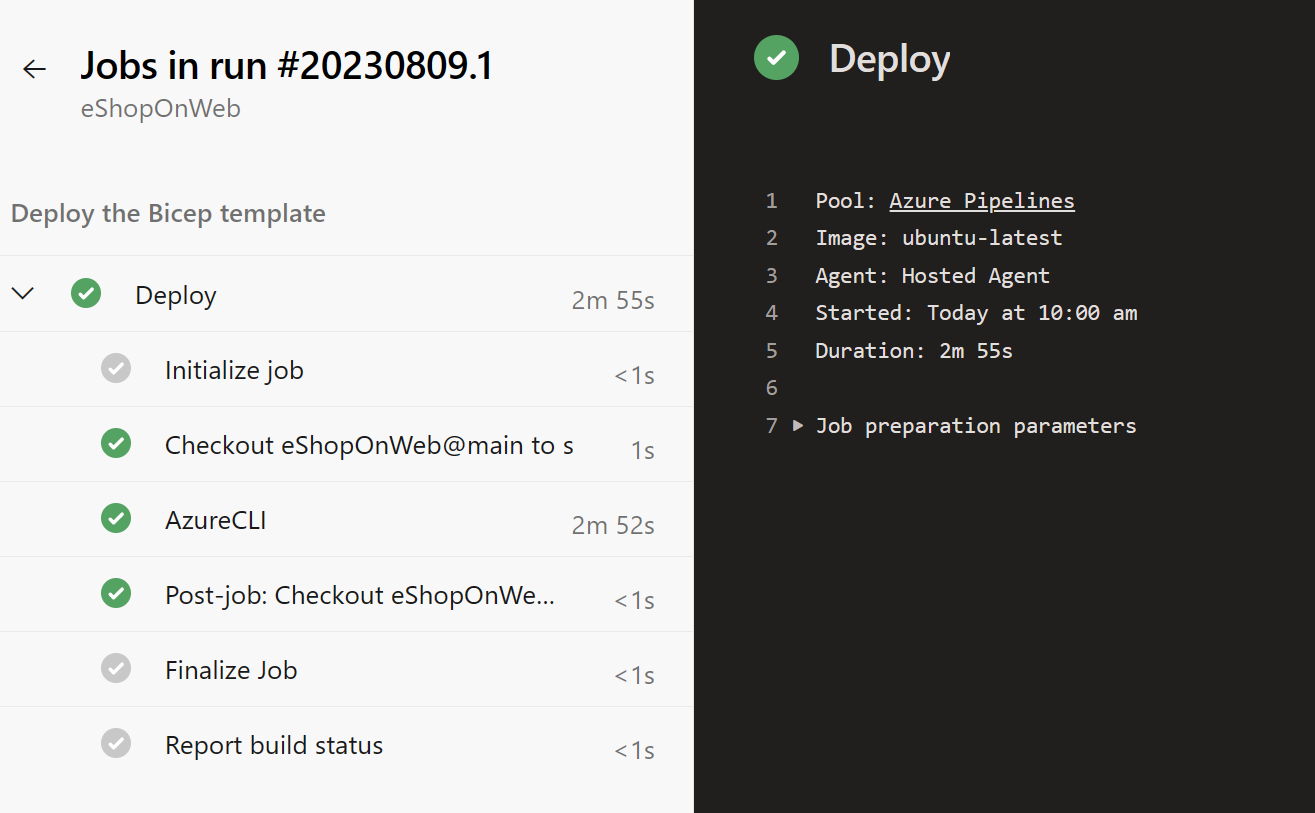Click the grey status icon for Initialize job
Image resolution: width=1315 pixels, height=813 pixels.
point(116,368)
